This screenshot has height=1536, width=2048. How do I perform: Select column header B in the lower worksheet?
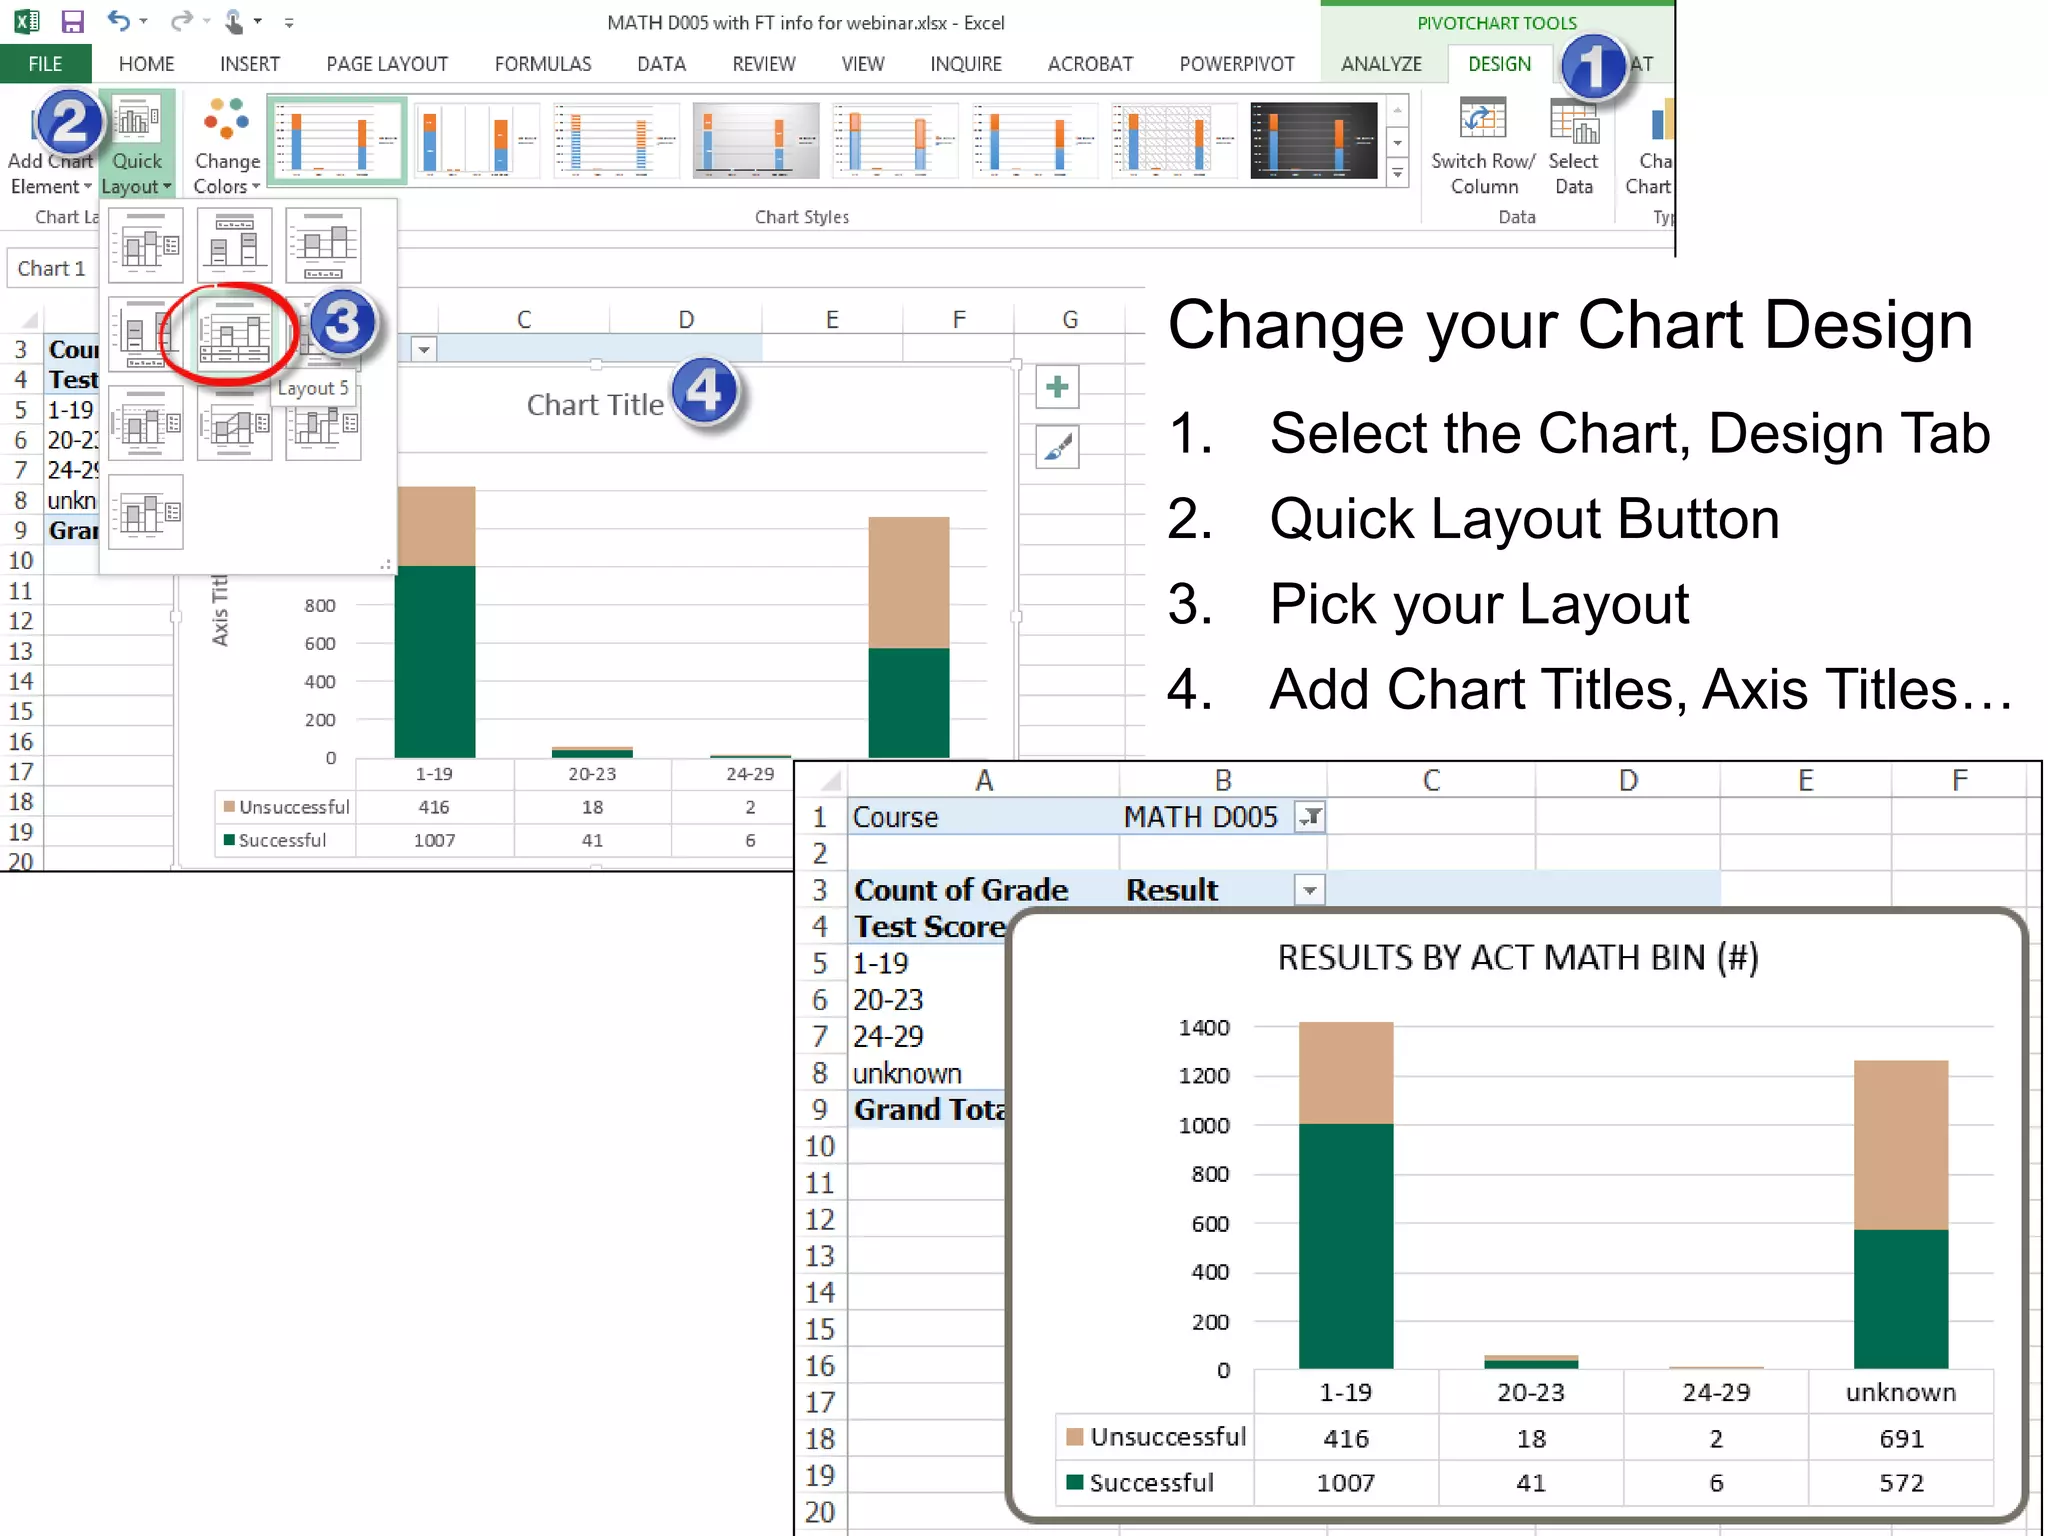[x=1222, y=780]
